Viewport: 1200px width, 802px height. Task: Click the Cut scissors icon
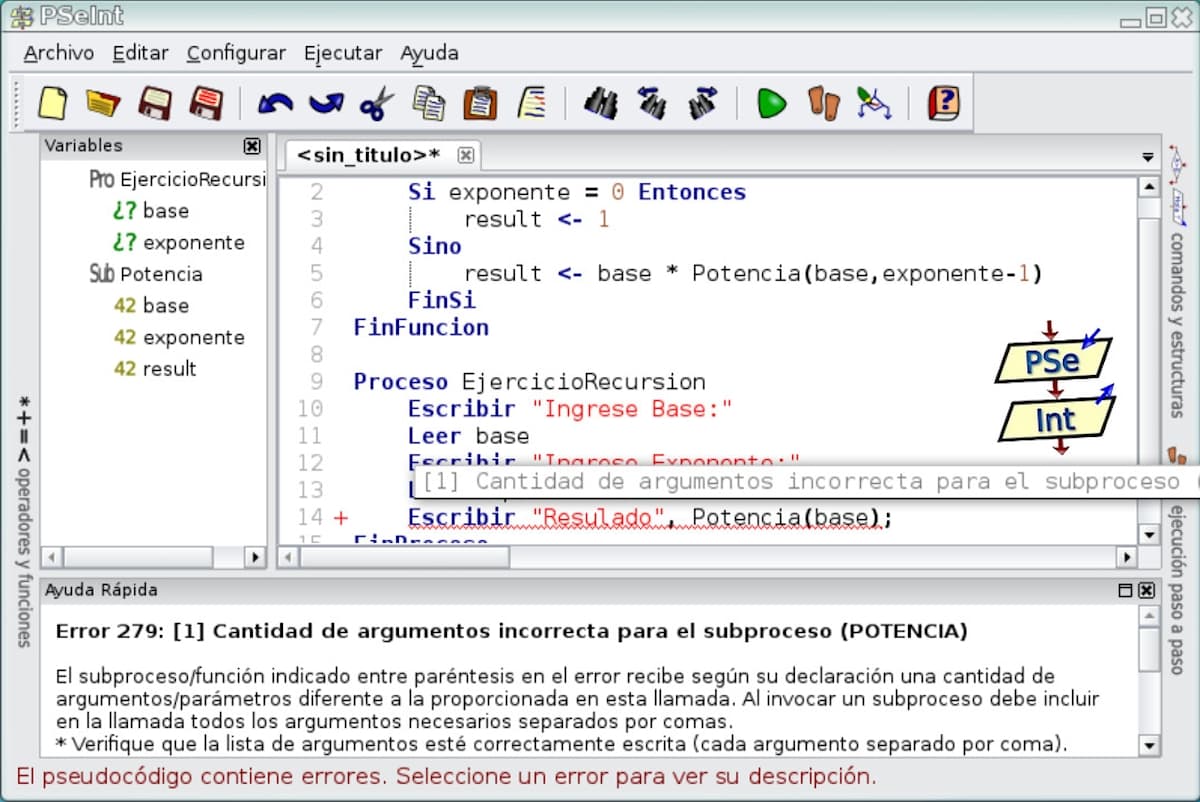tap(377, 103)
